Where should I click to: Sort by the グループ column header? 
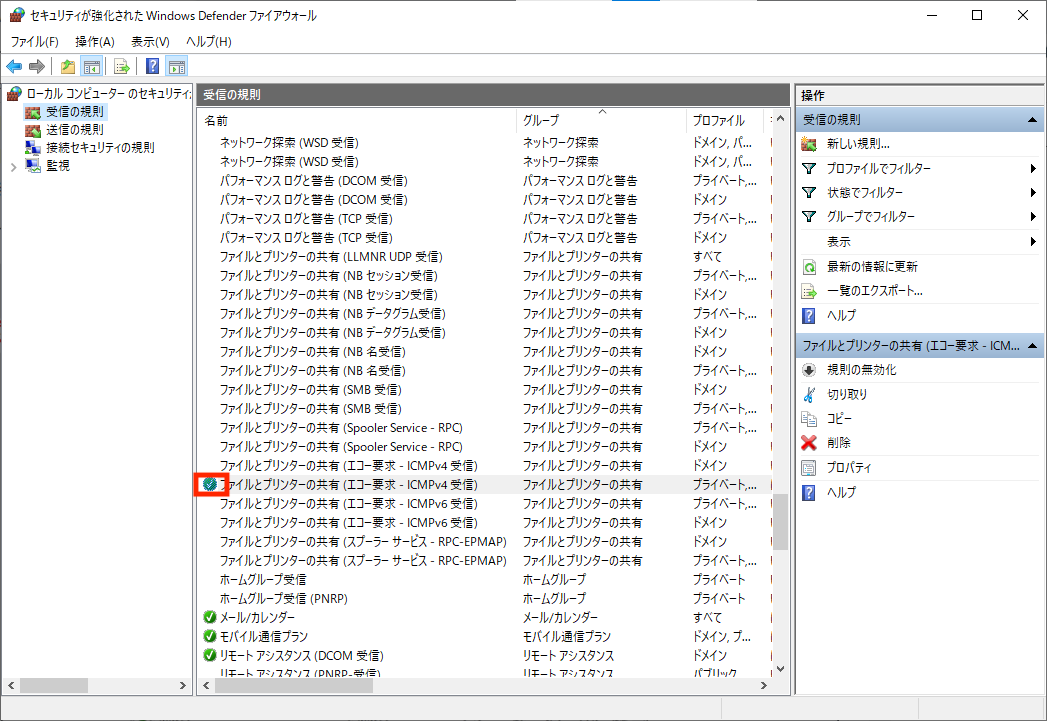601,120
